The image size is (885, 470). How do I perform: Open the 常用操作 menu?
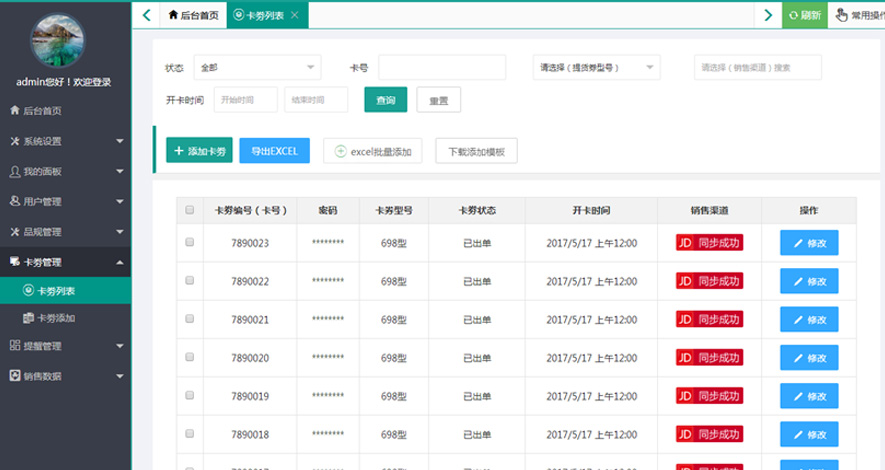[x=857, y=15]
